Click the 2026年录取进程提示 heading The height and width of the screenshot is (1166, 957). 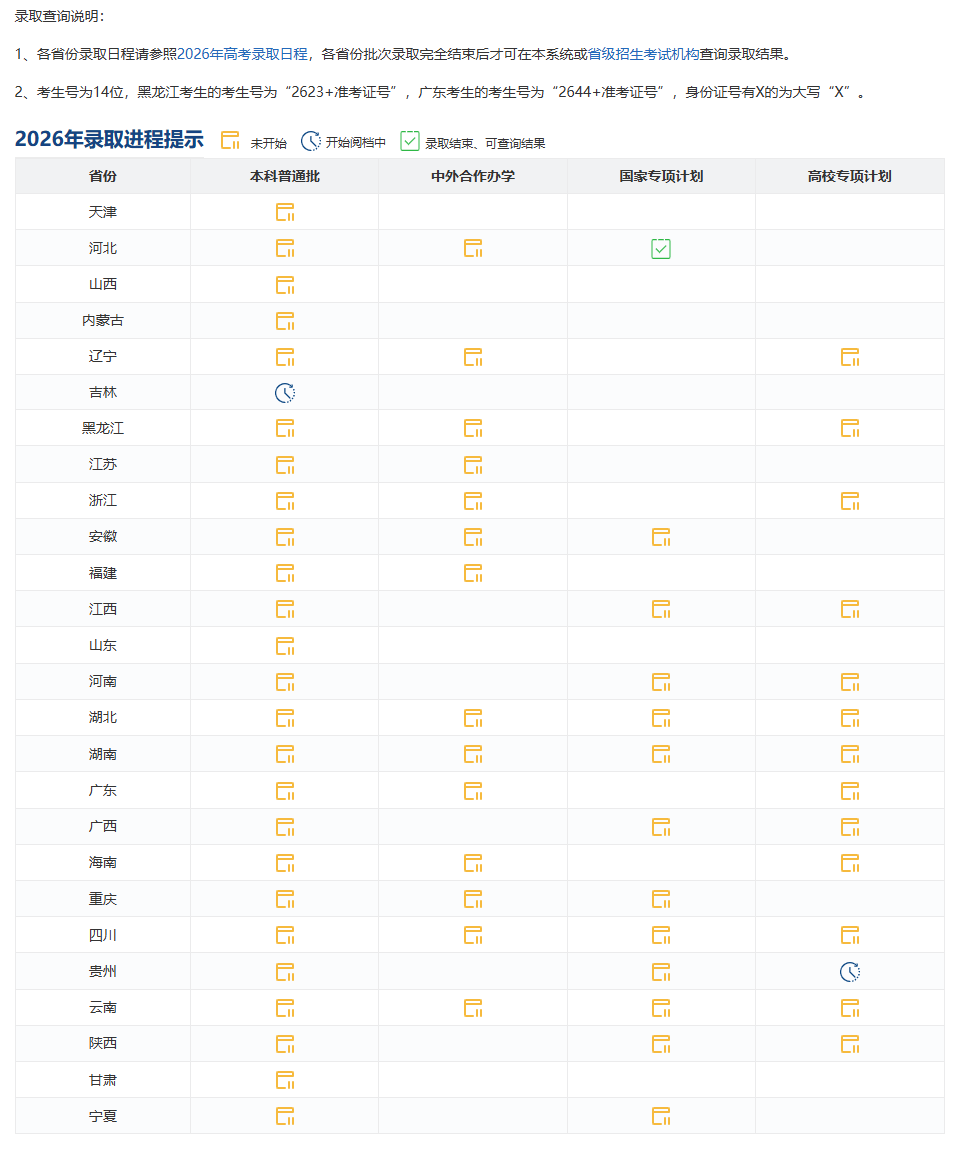(109, 139)
